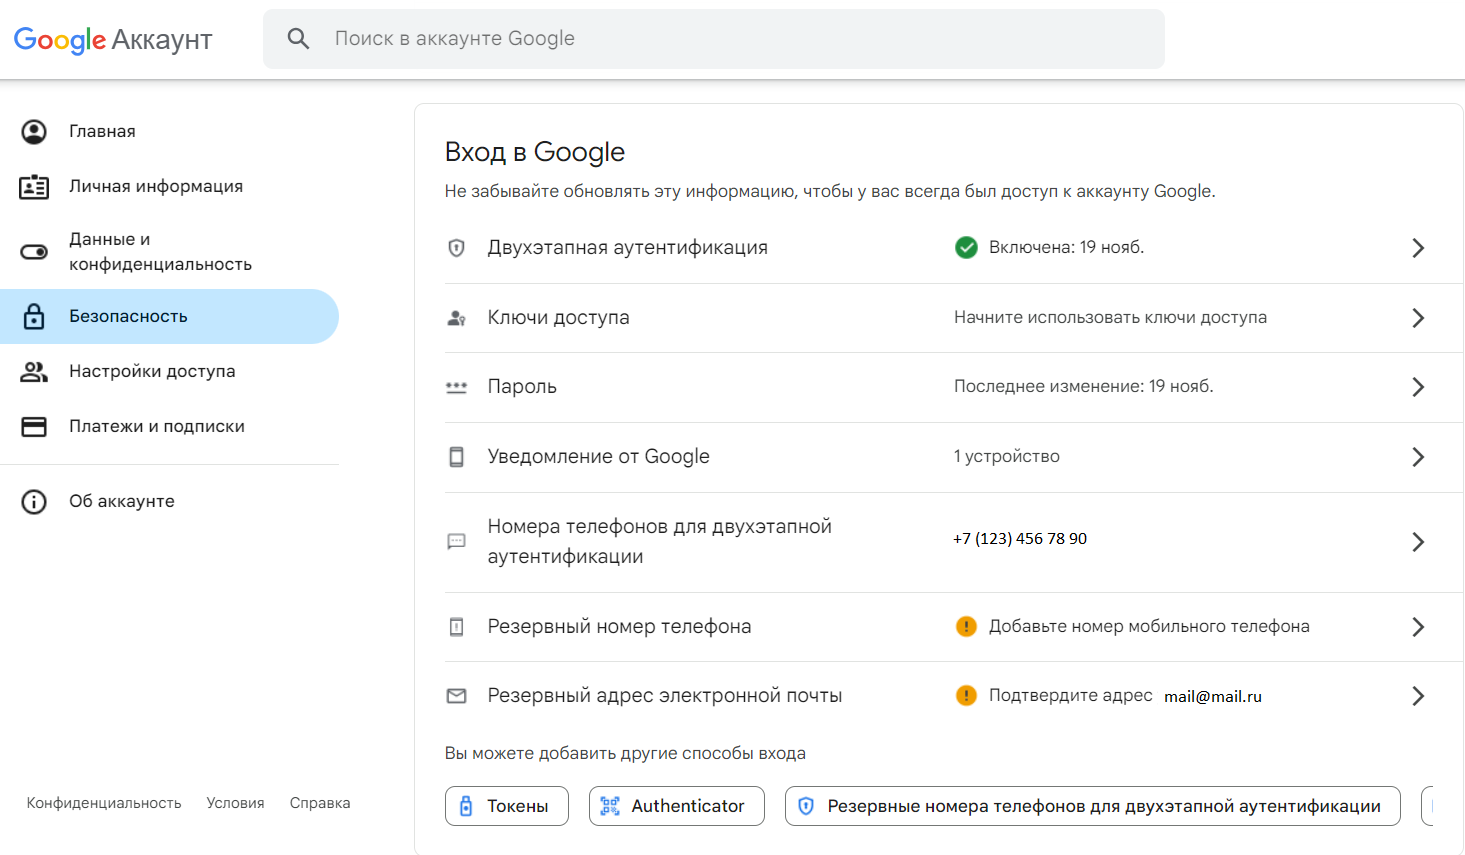The width and height of the screenshot is (1465, 855).
Task: Click the phone icon beside Резервный номер телефона
Action: click(x=456, y=627)
